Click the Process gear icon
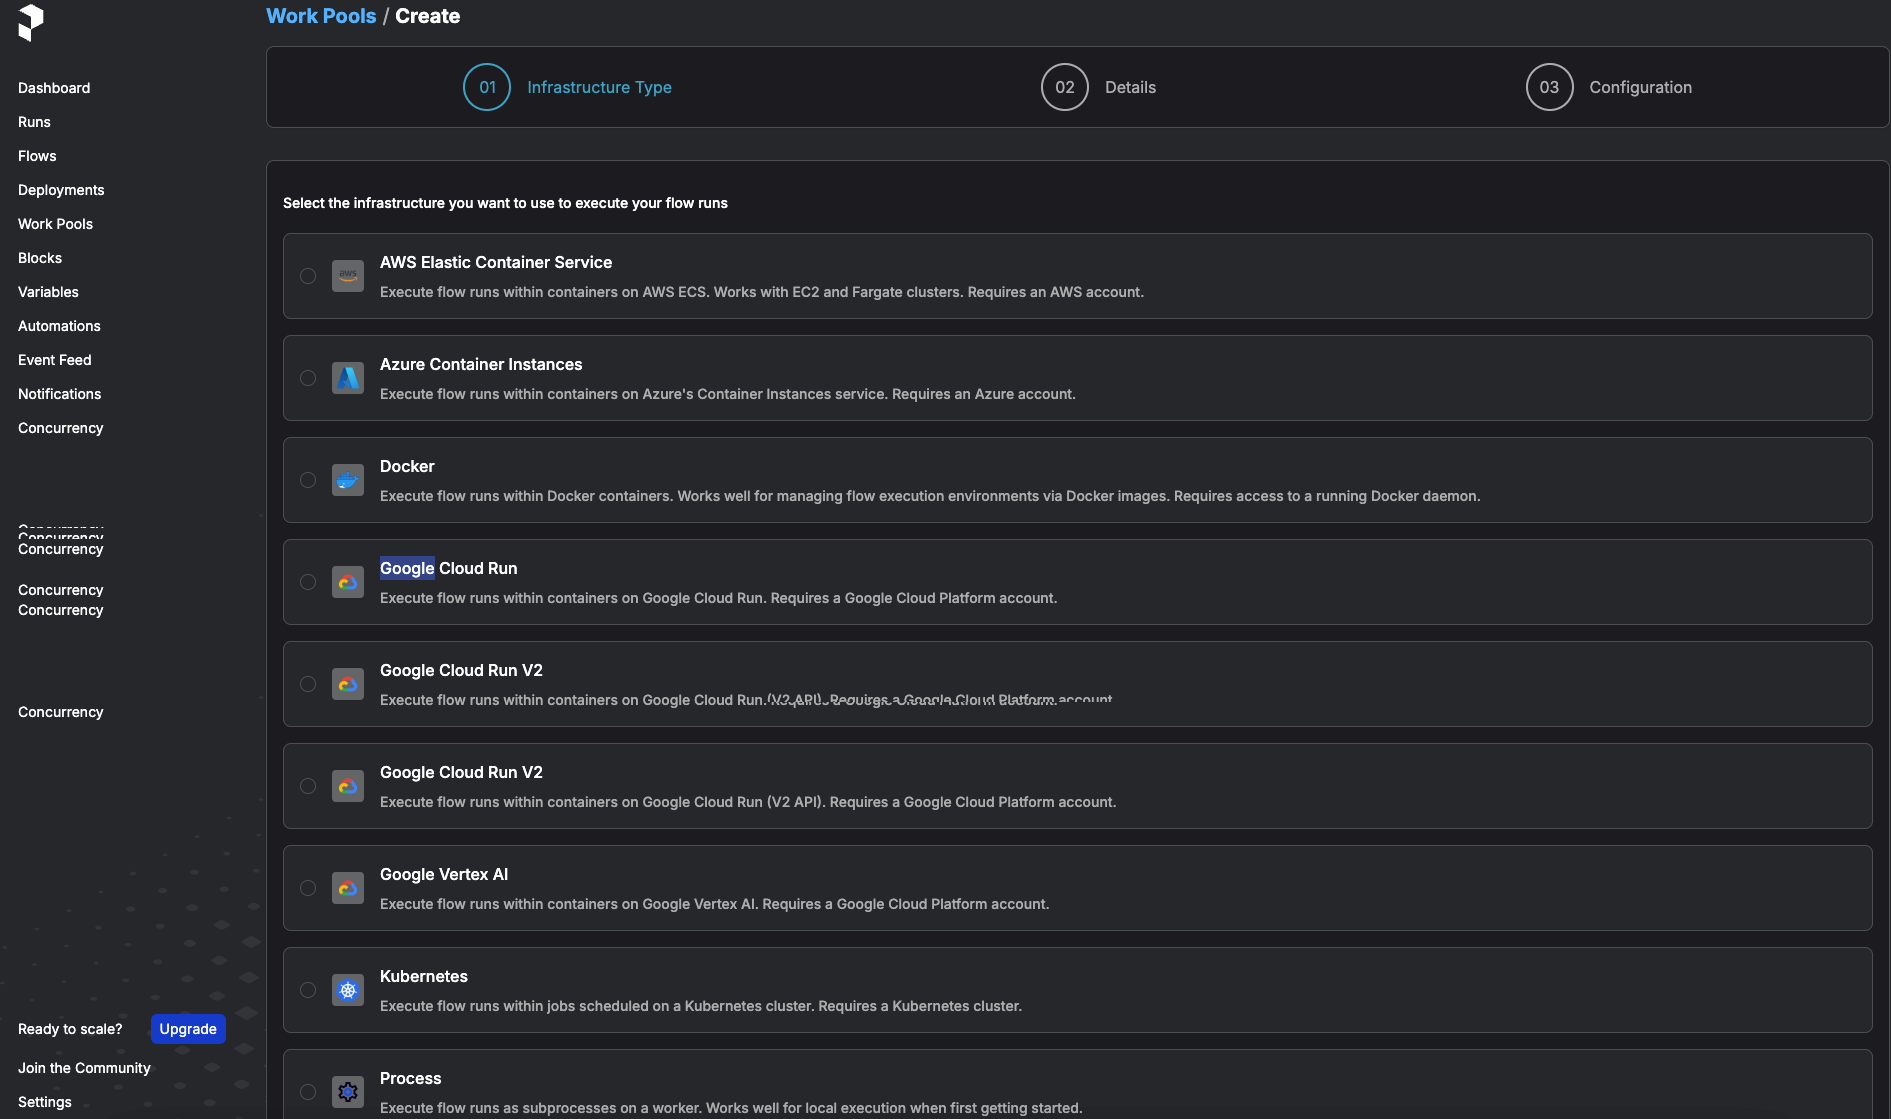This screenshot has width=1891, height=1119. coord(348,1092)
